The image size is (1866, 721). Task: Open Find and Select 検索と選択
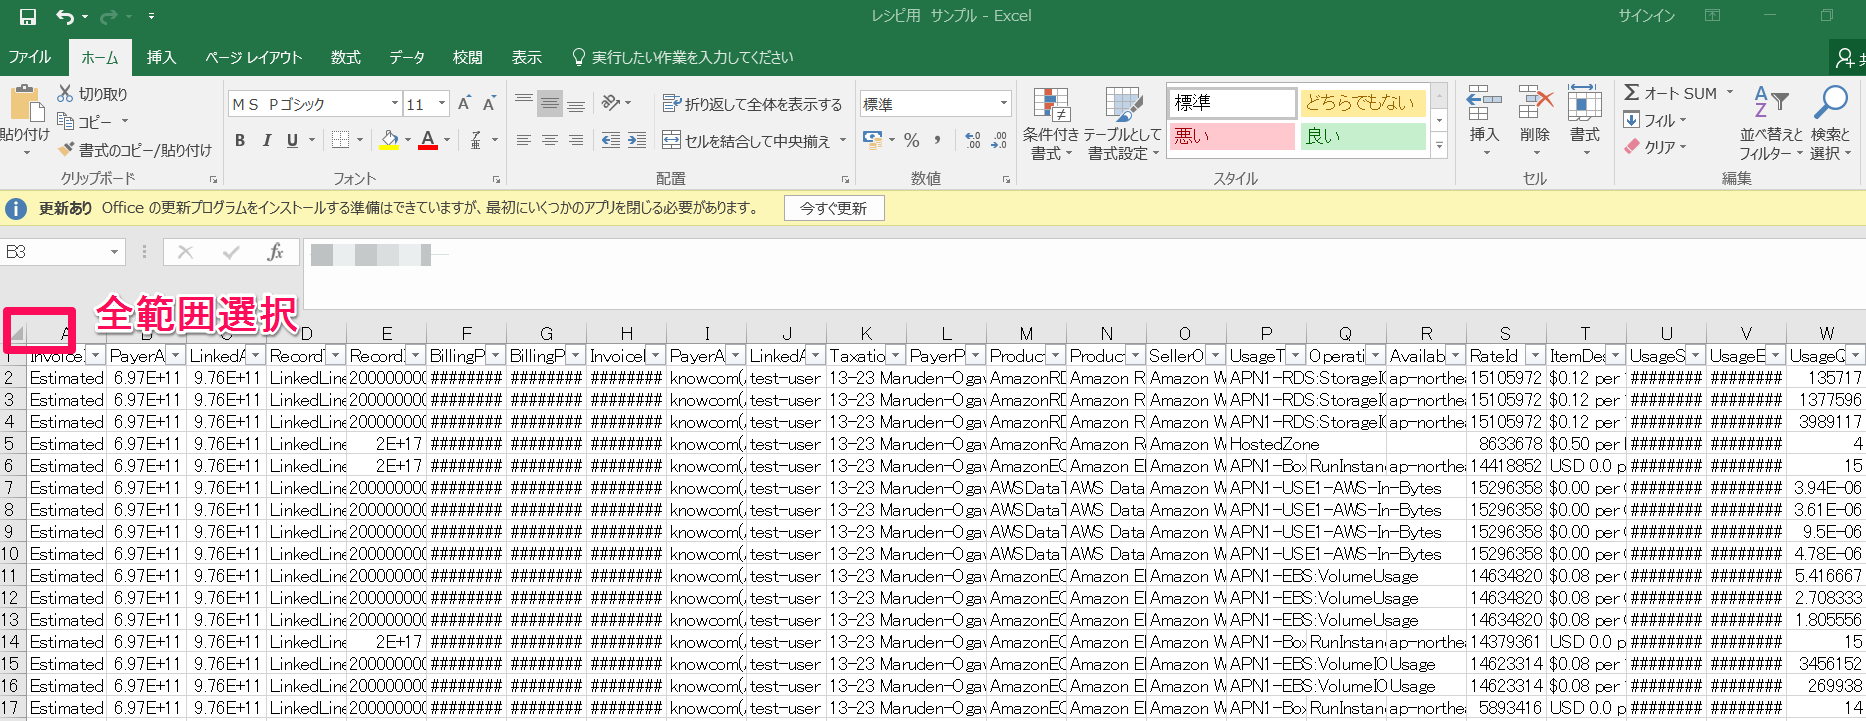(x=1831, y=123)
